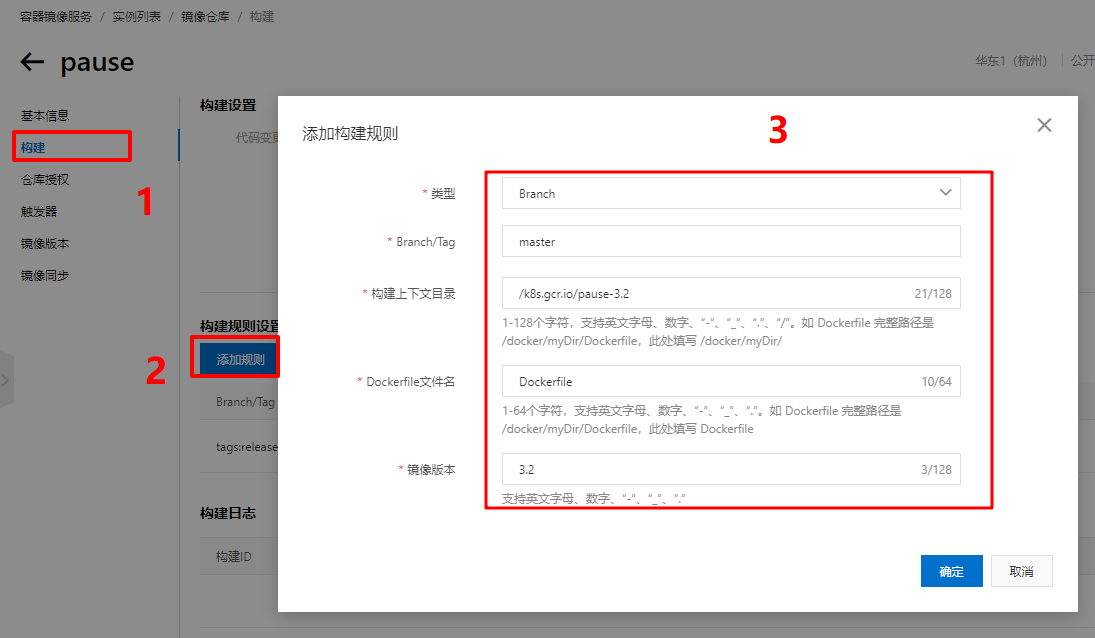Image resolution: width=1095 pixels, height=638 pixels.
Task: Click 实例列表 breadcrumb link
Action: tap(136, 17)
